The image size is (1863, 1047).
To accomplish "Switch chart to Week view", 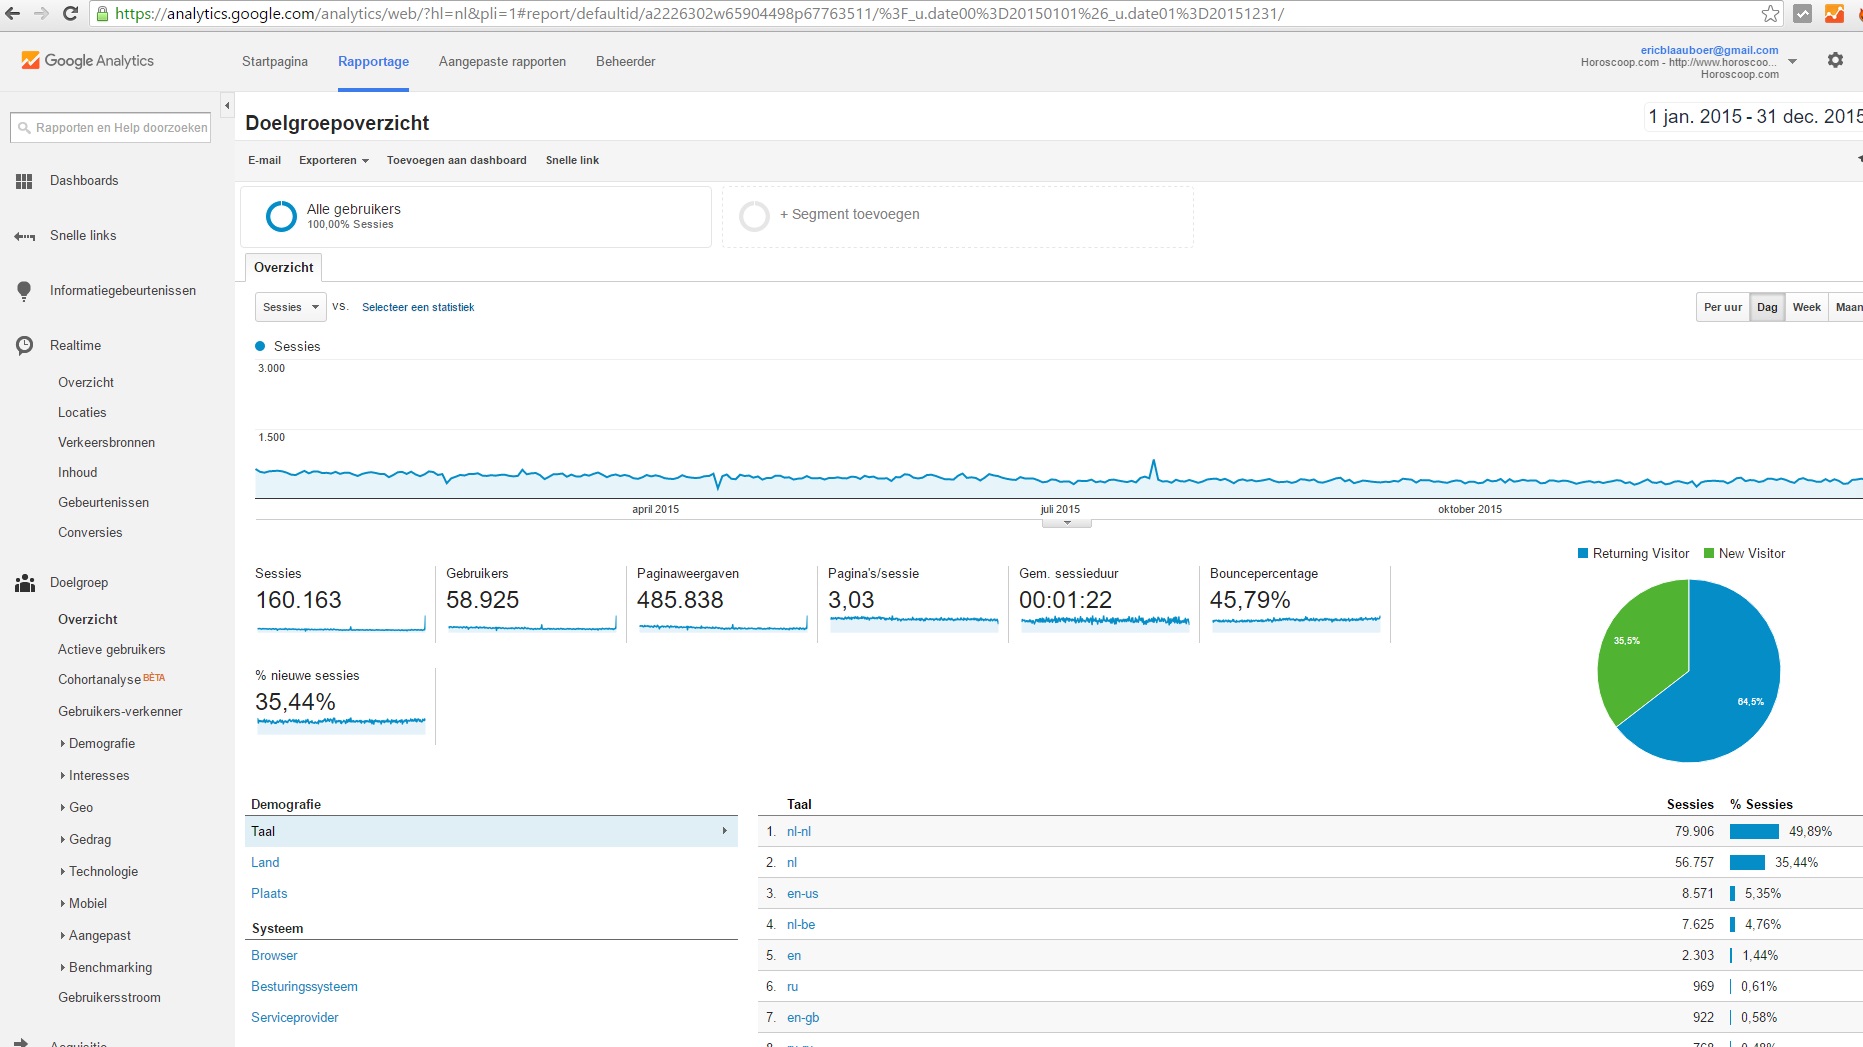I will (1806, 308).
